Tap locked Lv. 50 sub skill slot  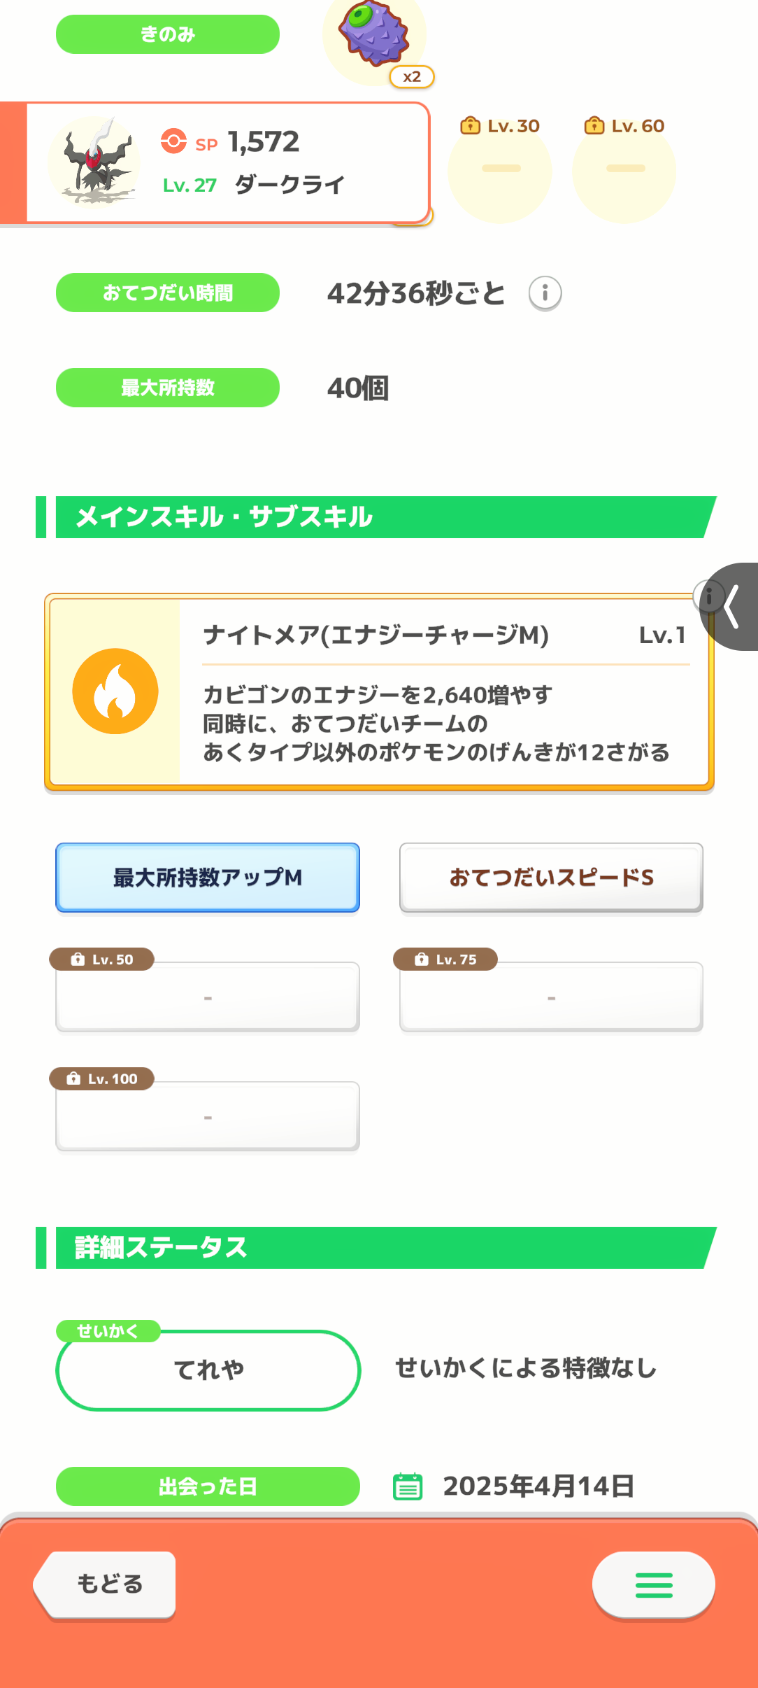point(207,996)
